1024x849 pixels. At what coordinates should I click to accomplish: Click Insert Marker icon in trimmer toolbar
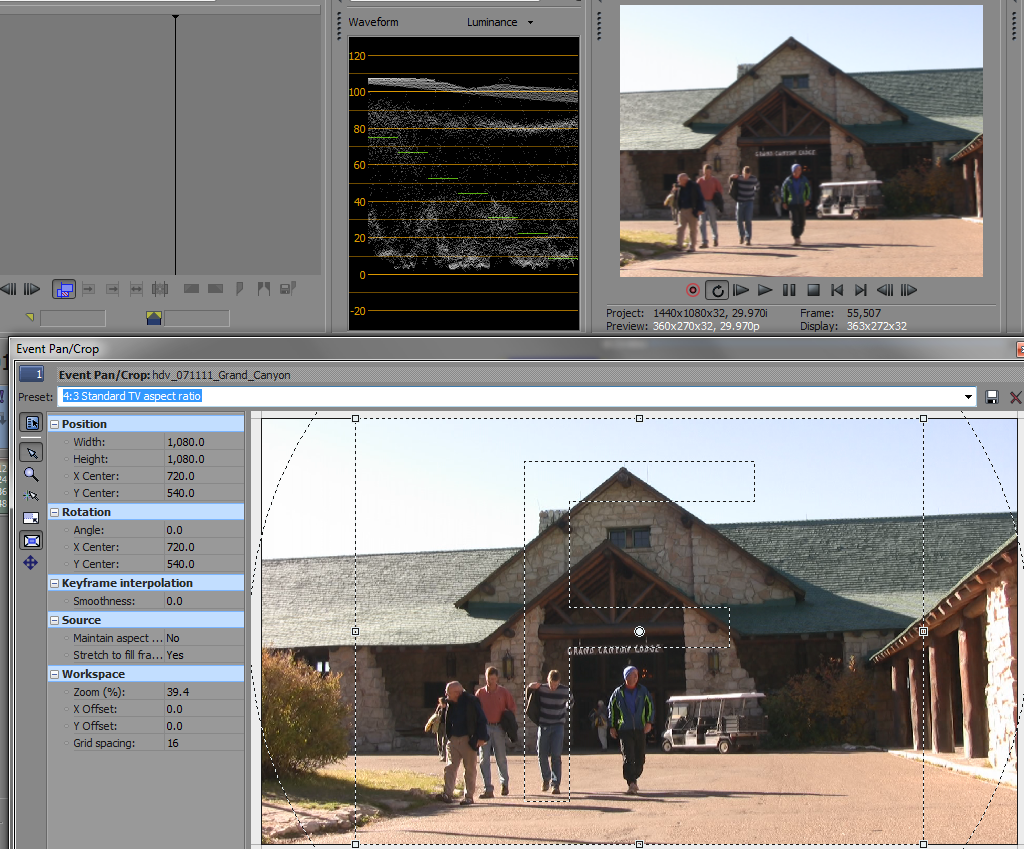[x=240, y=289]
